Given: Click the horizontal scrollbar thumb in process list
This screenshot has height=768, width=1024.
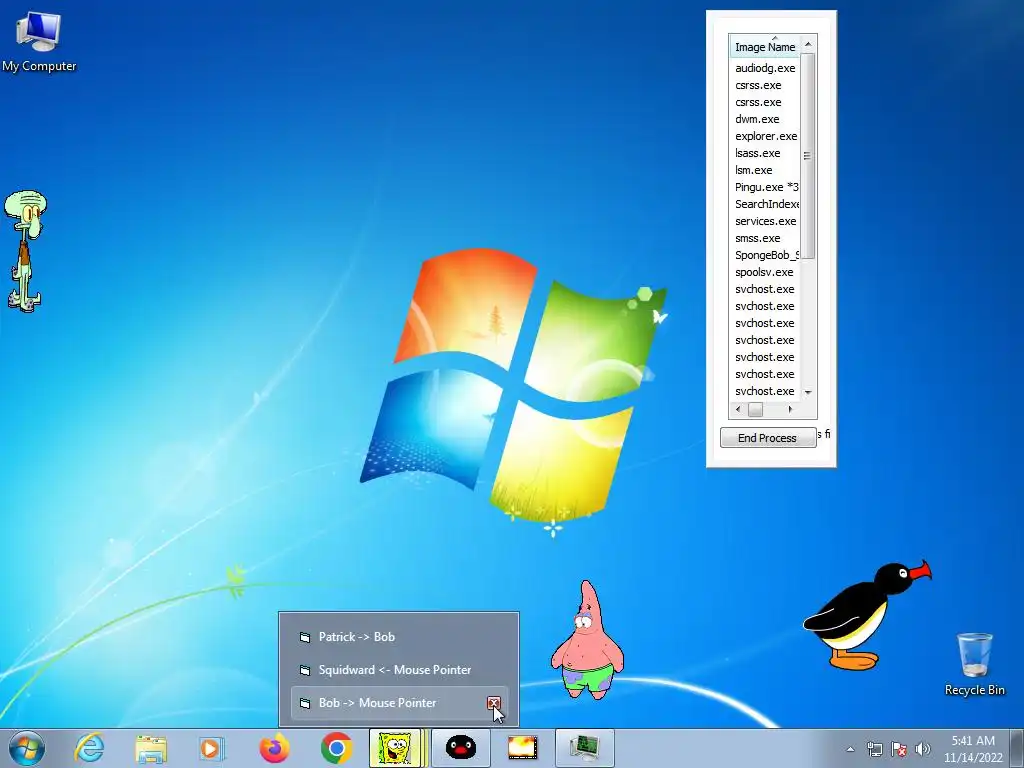Looking at the screenshot, I should click(756, 409).
